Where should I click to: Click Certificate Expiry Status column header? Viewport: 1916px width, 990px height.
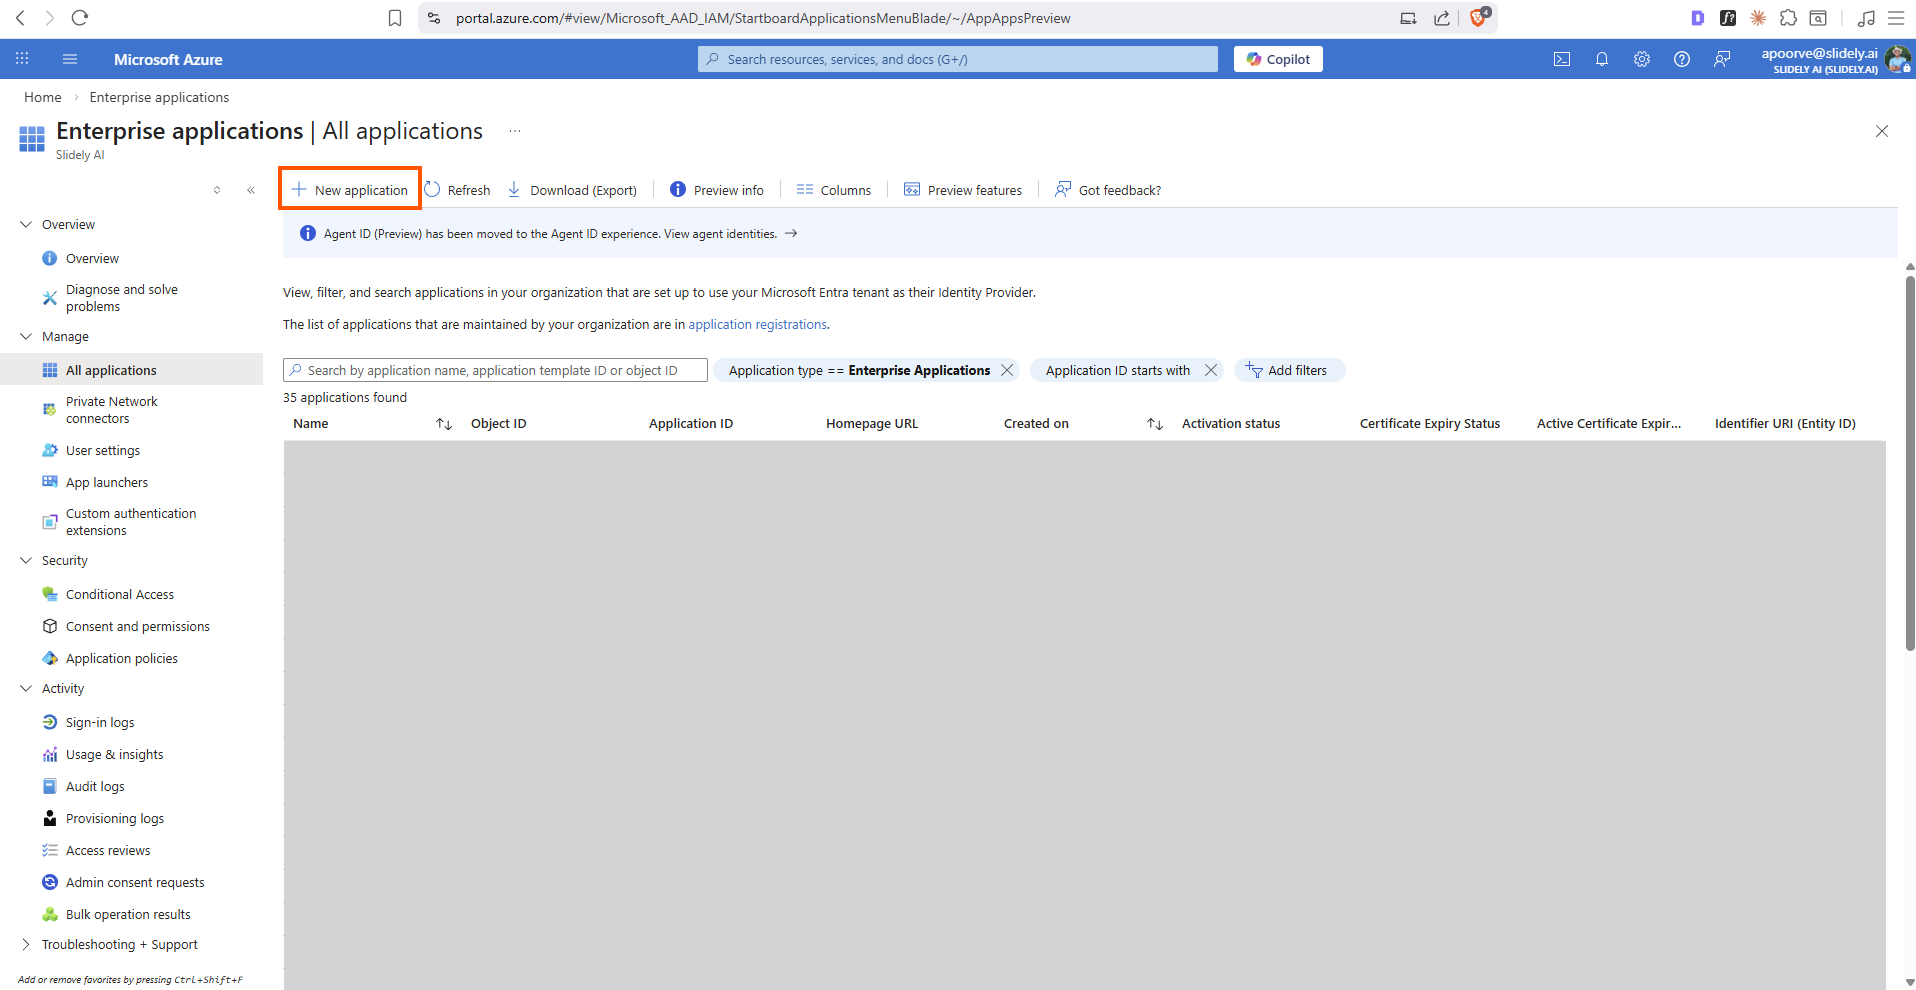[x=1430, y=424]
